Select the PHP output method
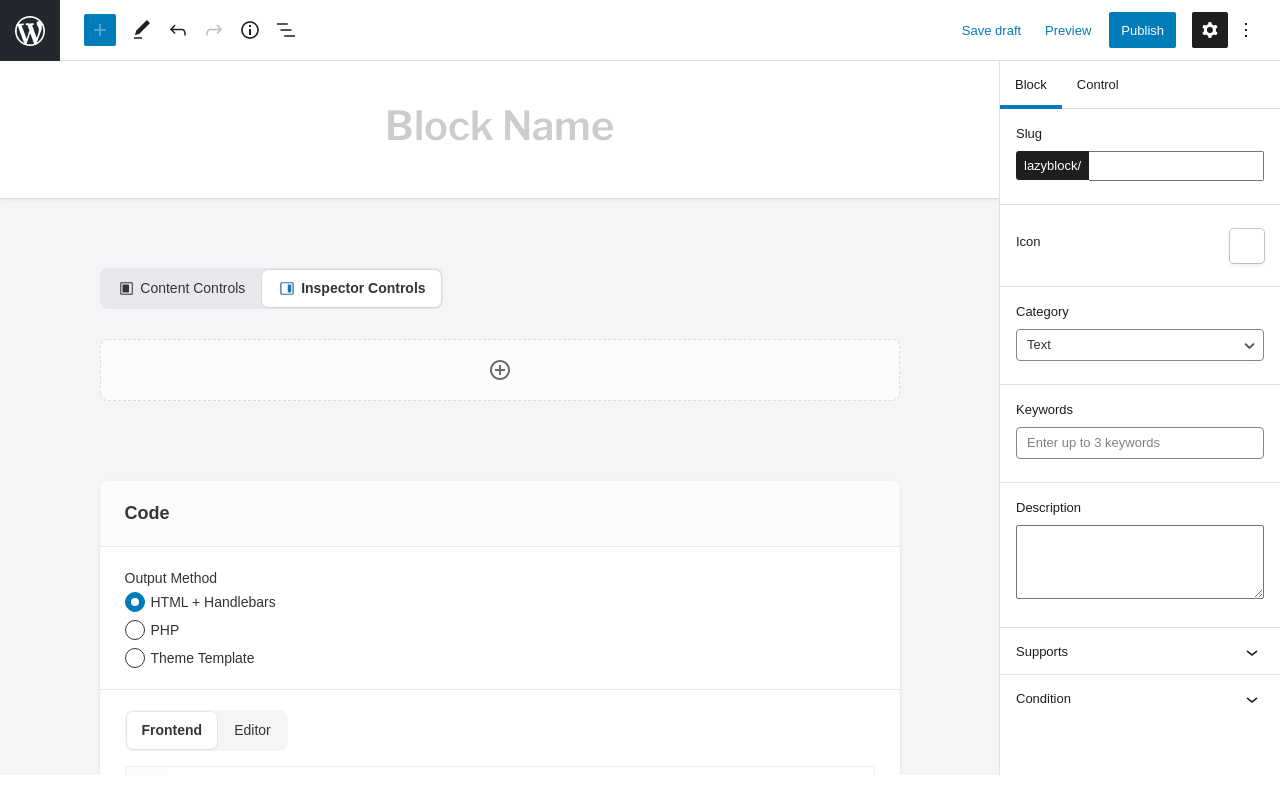The height and width of the screenshot is (800, 1280). pos(135,630)
